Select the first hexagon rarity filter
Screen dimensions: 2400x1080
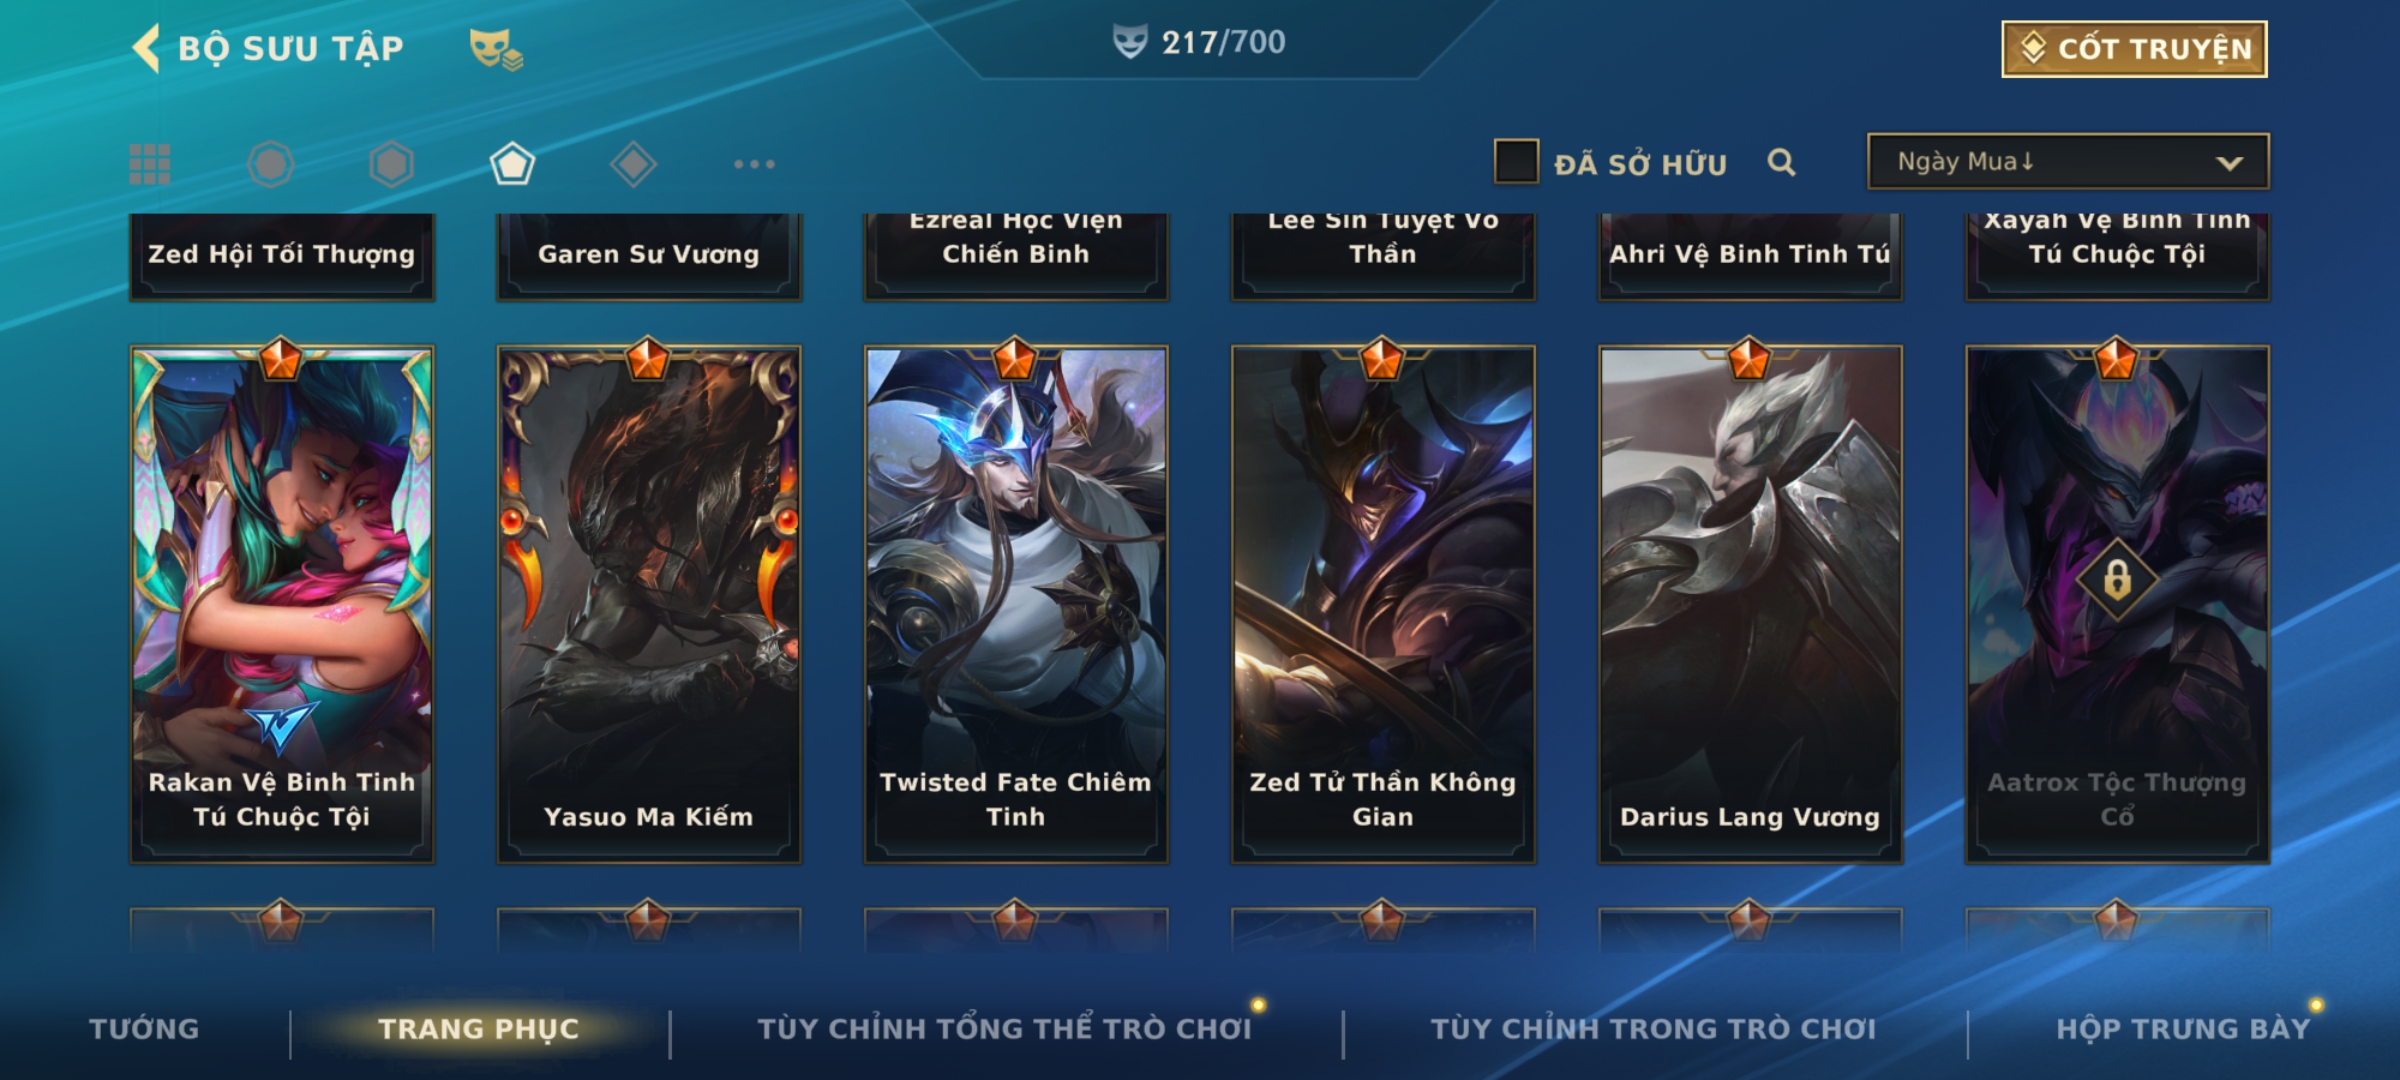(x=270, y=164)
